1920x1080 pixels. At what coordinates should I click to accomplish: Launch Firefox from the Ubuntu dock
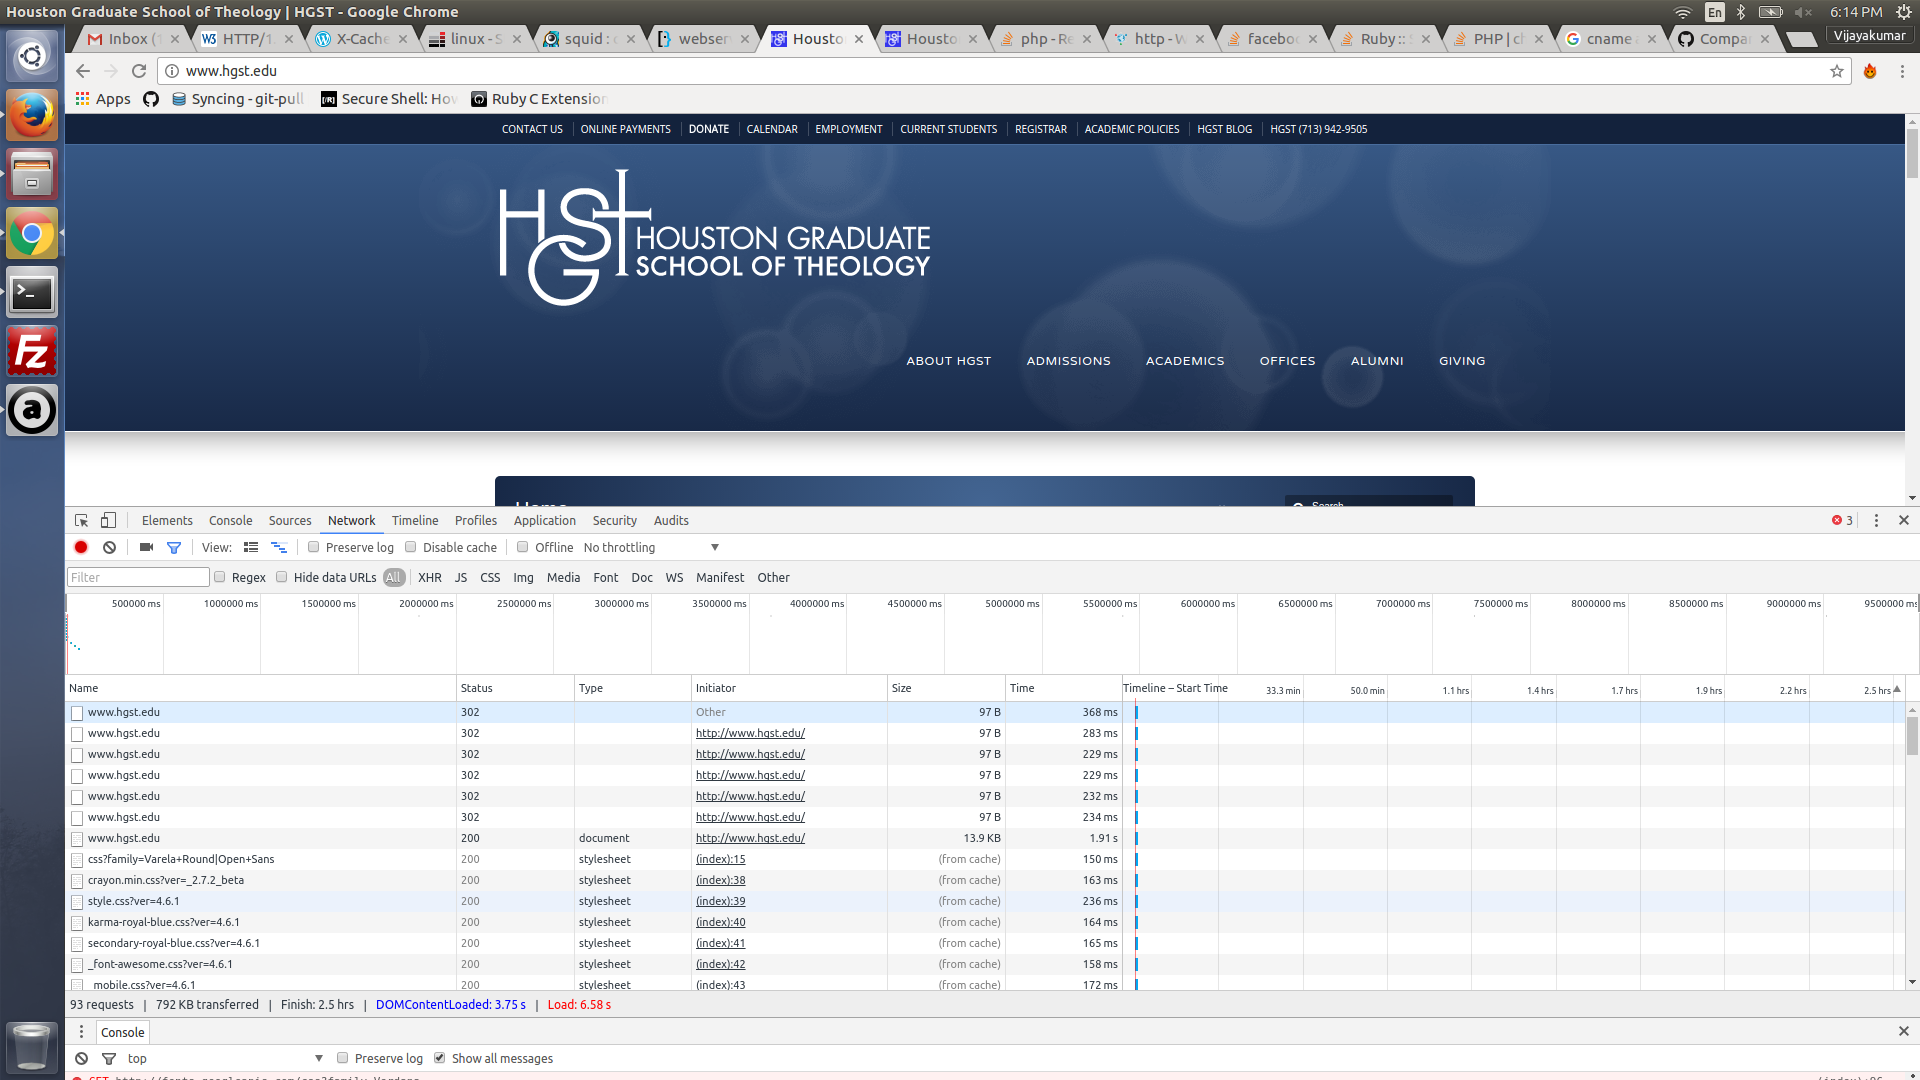(32, 115)
